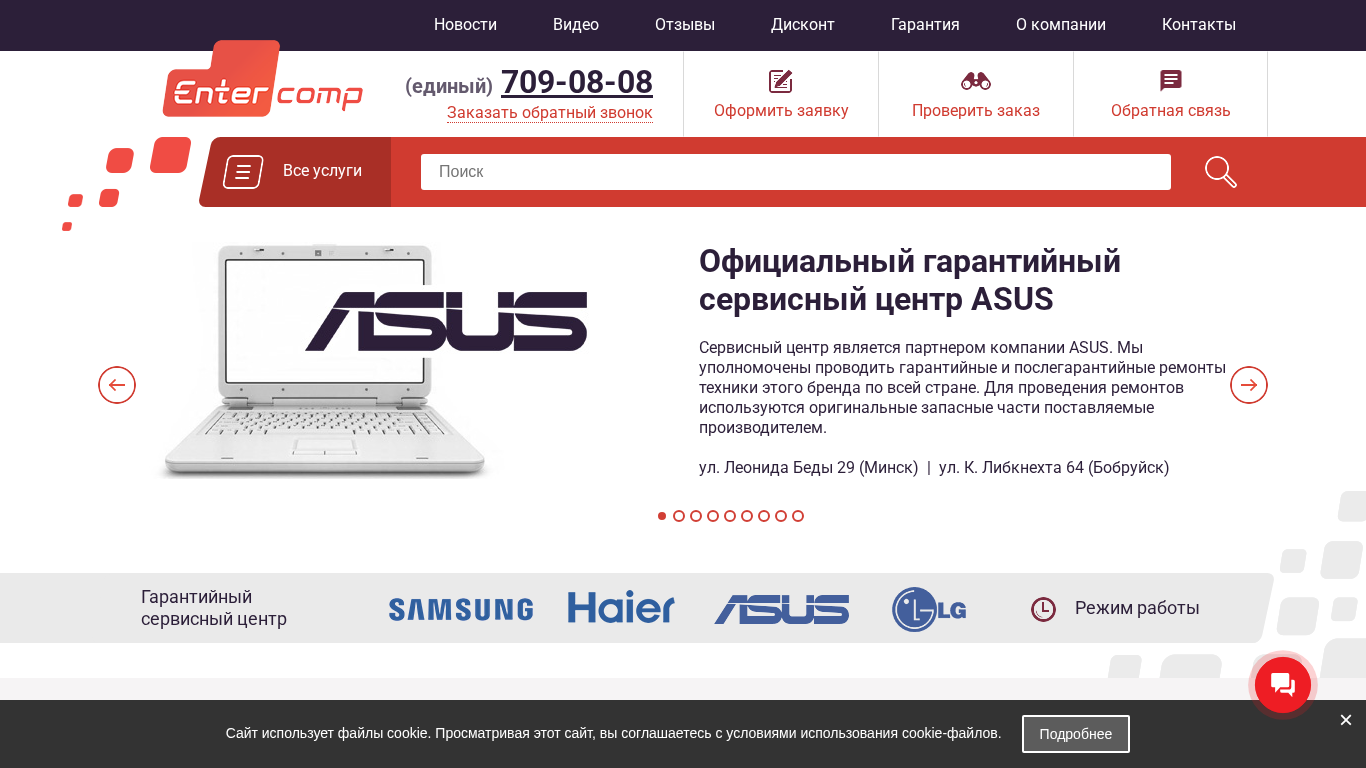Screen dimensions: 1366x768
Task: Click the Haier brand logo
Action: point(621,607)
